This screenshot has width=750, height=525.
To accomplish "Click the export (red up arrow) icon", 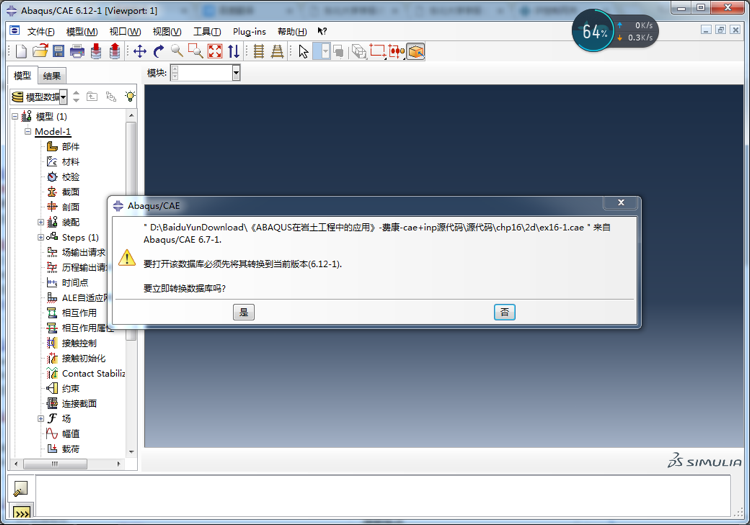I will click(x=115, y=51).
